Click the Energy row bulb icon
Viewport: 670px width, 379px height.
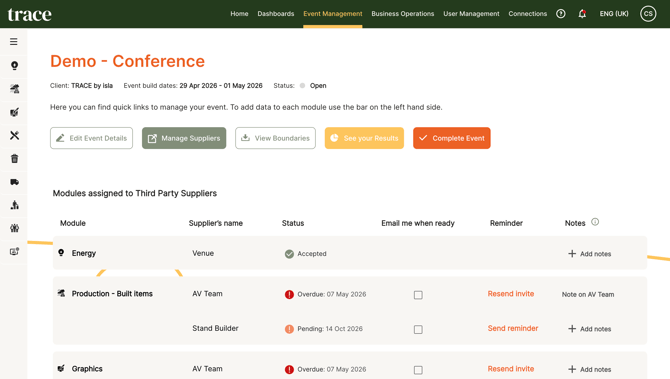coord(61,253)
